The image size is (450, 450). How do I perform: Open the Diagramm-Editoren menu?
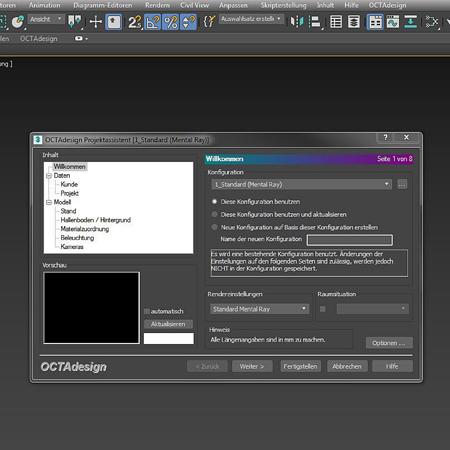point(103,5)
